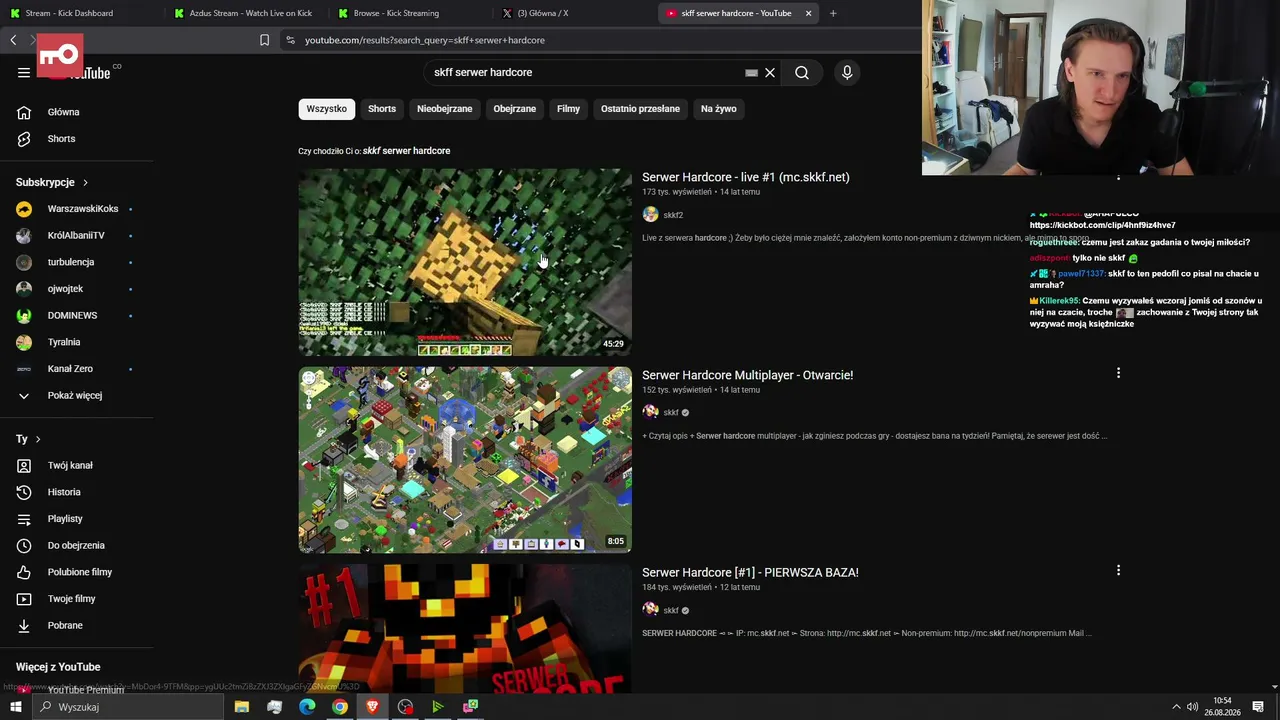The image size is (1280, 720).
Task: Select the Wszystko filter chip
Action: (326, 109)
